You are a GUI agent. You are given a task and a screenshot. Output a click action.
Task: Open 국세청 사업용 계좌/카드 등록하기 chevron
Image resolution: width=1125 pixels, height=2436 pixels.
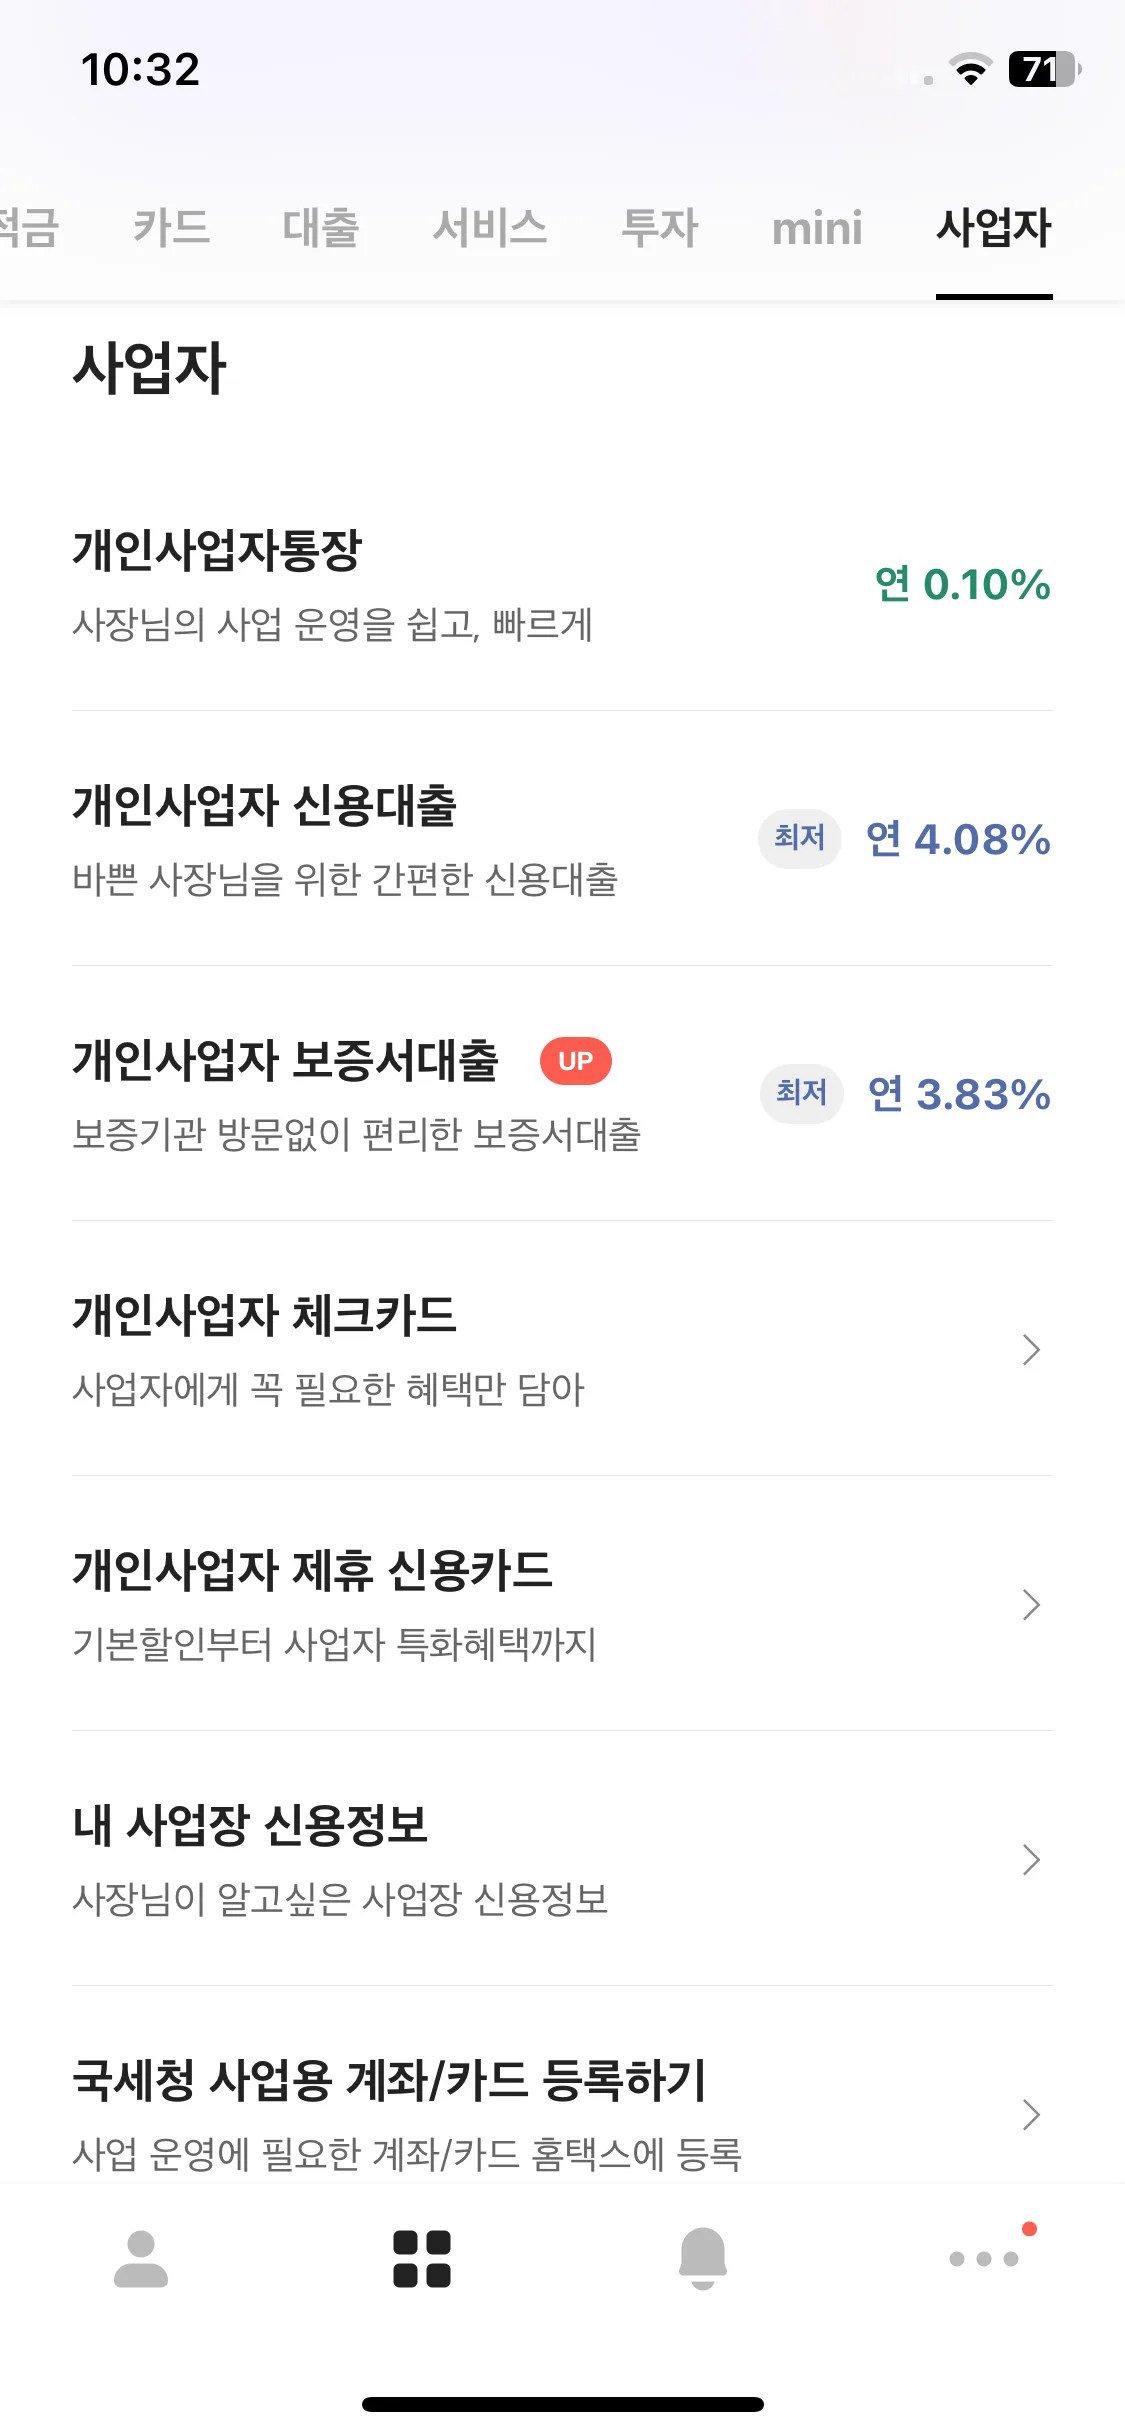[1032, 2114]
